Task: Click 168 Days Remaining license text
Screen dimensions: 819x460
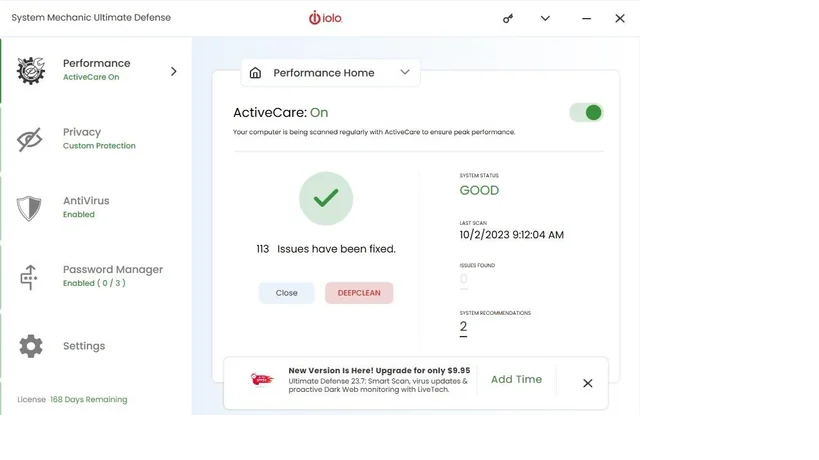Action: pyautogui.click(x=89, y=399)
